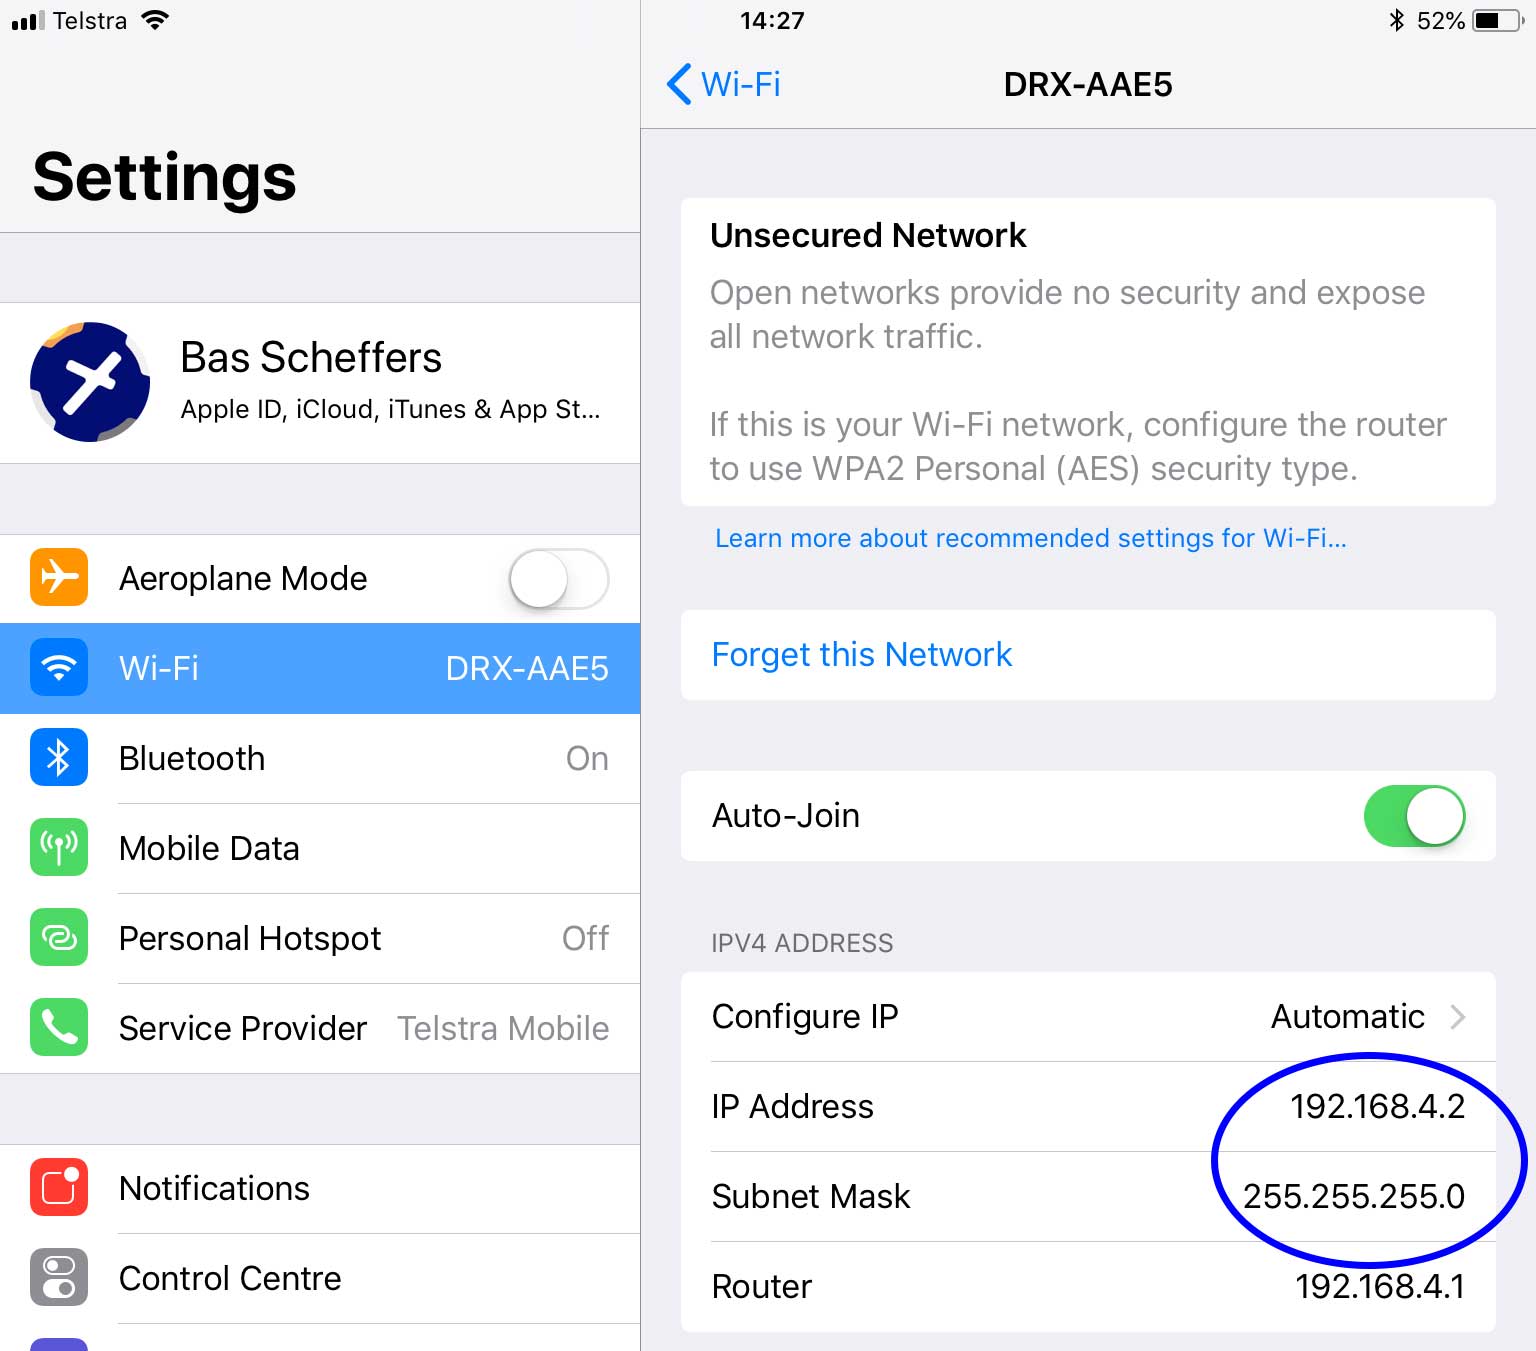Screen dimensions: 1536x1351
Task: Open Bluetooth settings showing On
Action: tap(320, 758)
